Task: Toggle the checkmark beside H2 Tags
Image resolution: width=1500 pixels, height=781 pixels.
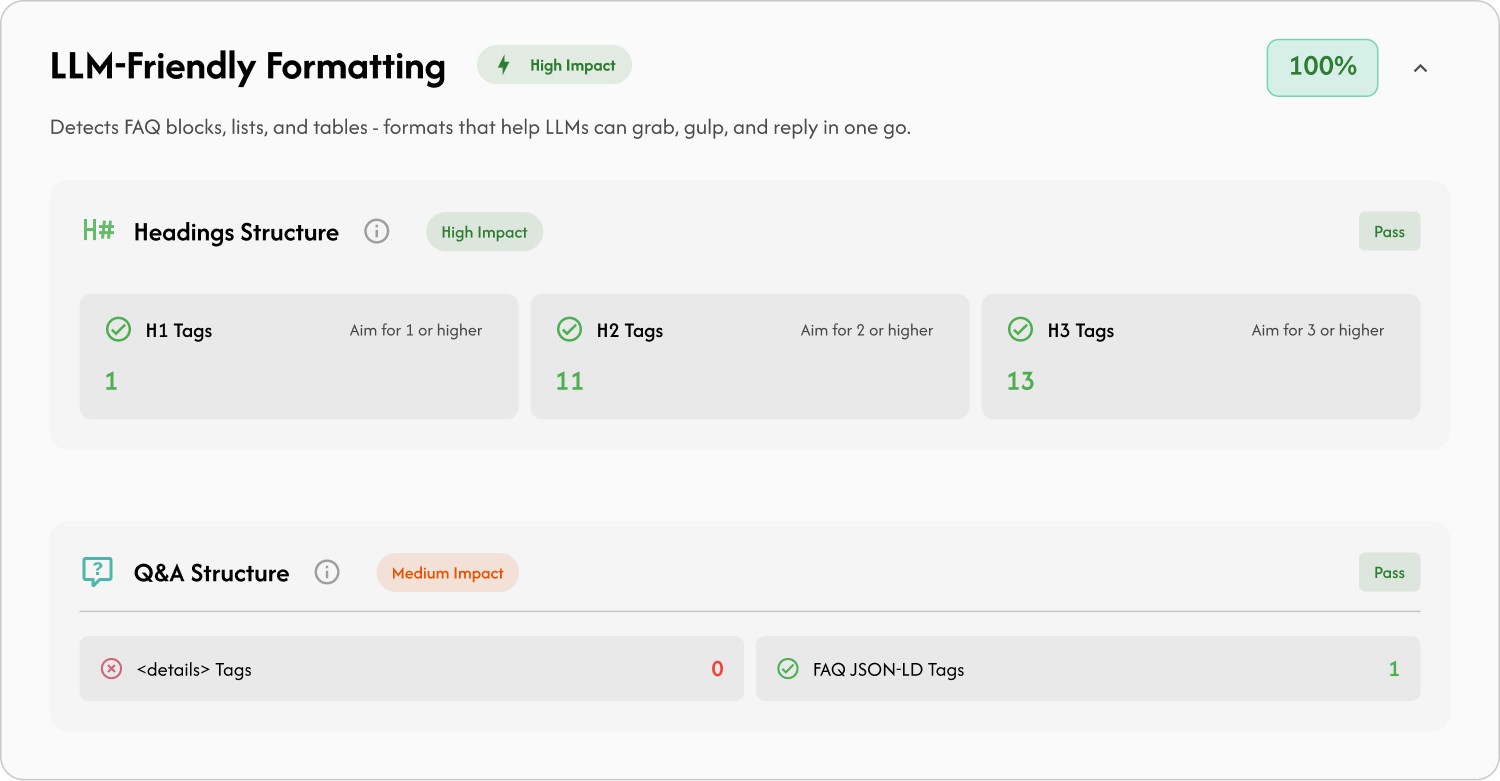Action: tap(569, 329)
